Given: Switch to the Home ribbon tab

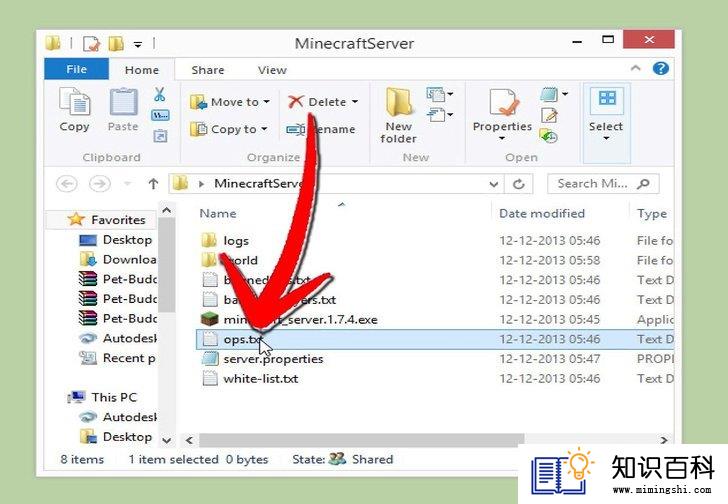Looking at the screenshot, I should pos(142,70).
